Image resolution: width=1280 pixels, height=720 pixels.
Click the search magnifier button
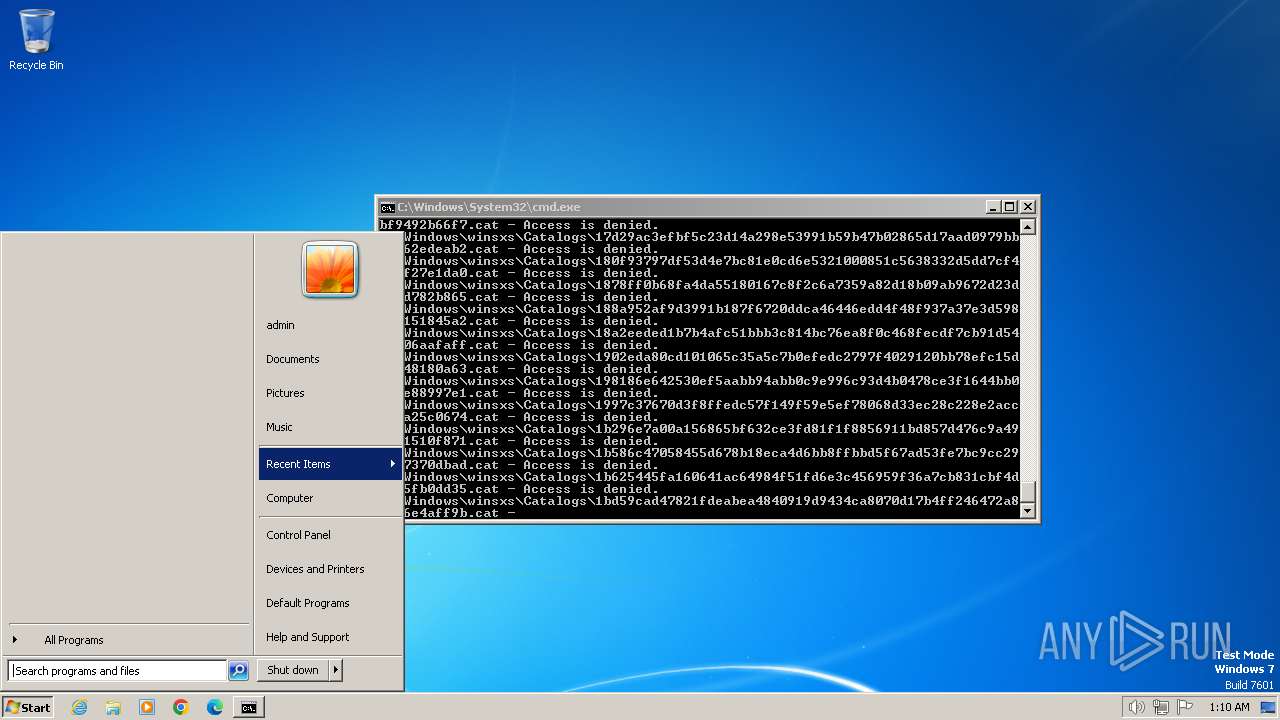[238, 671]
